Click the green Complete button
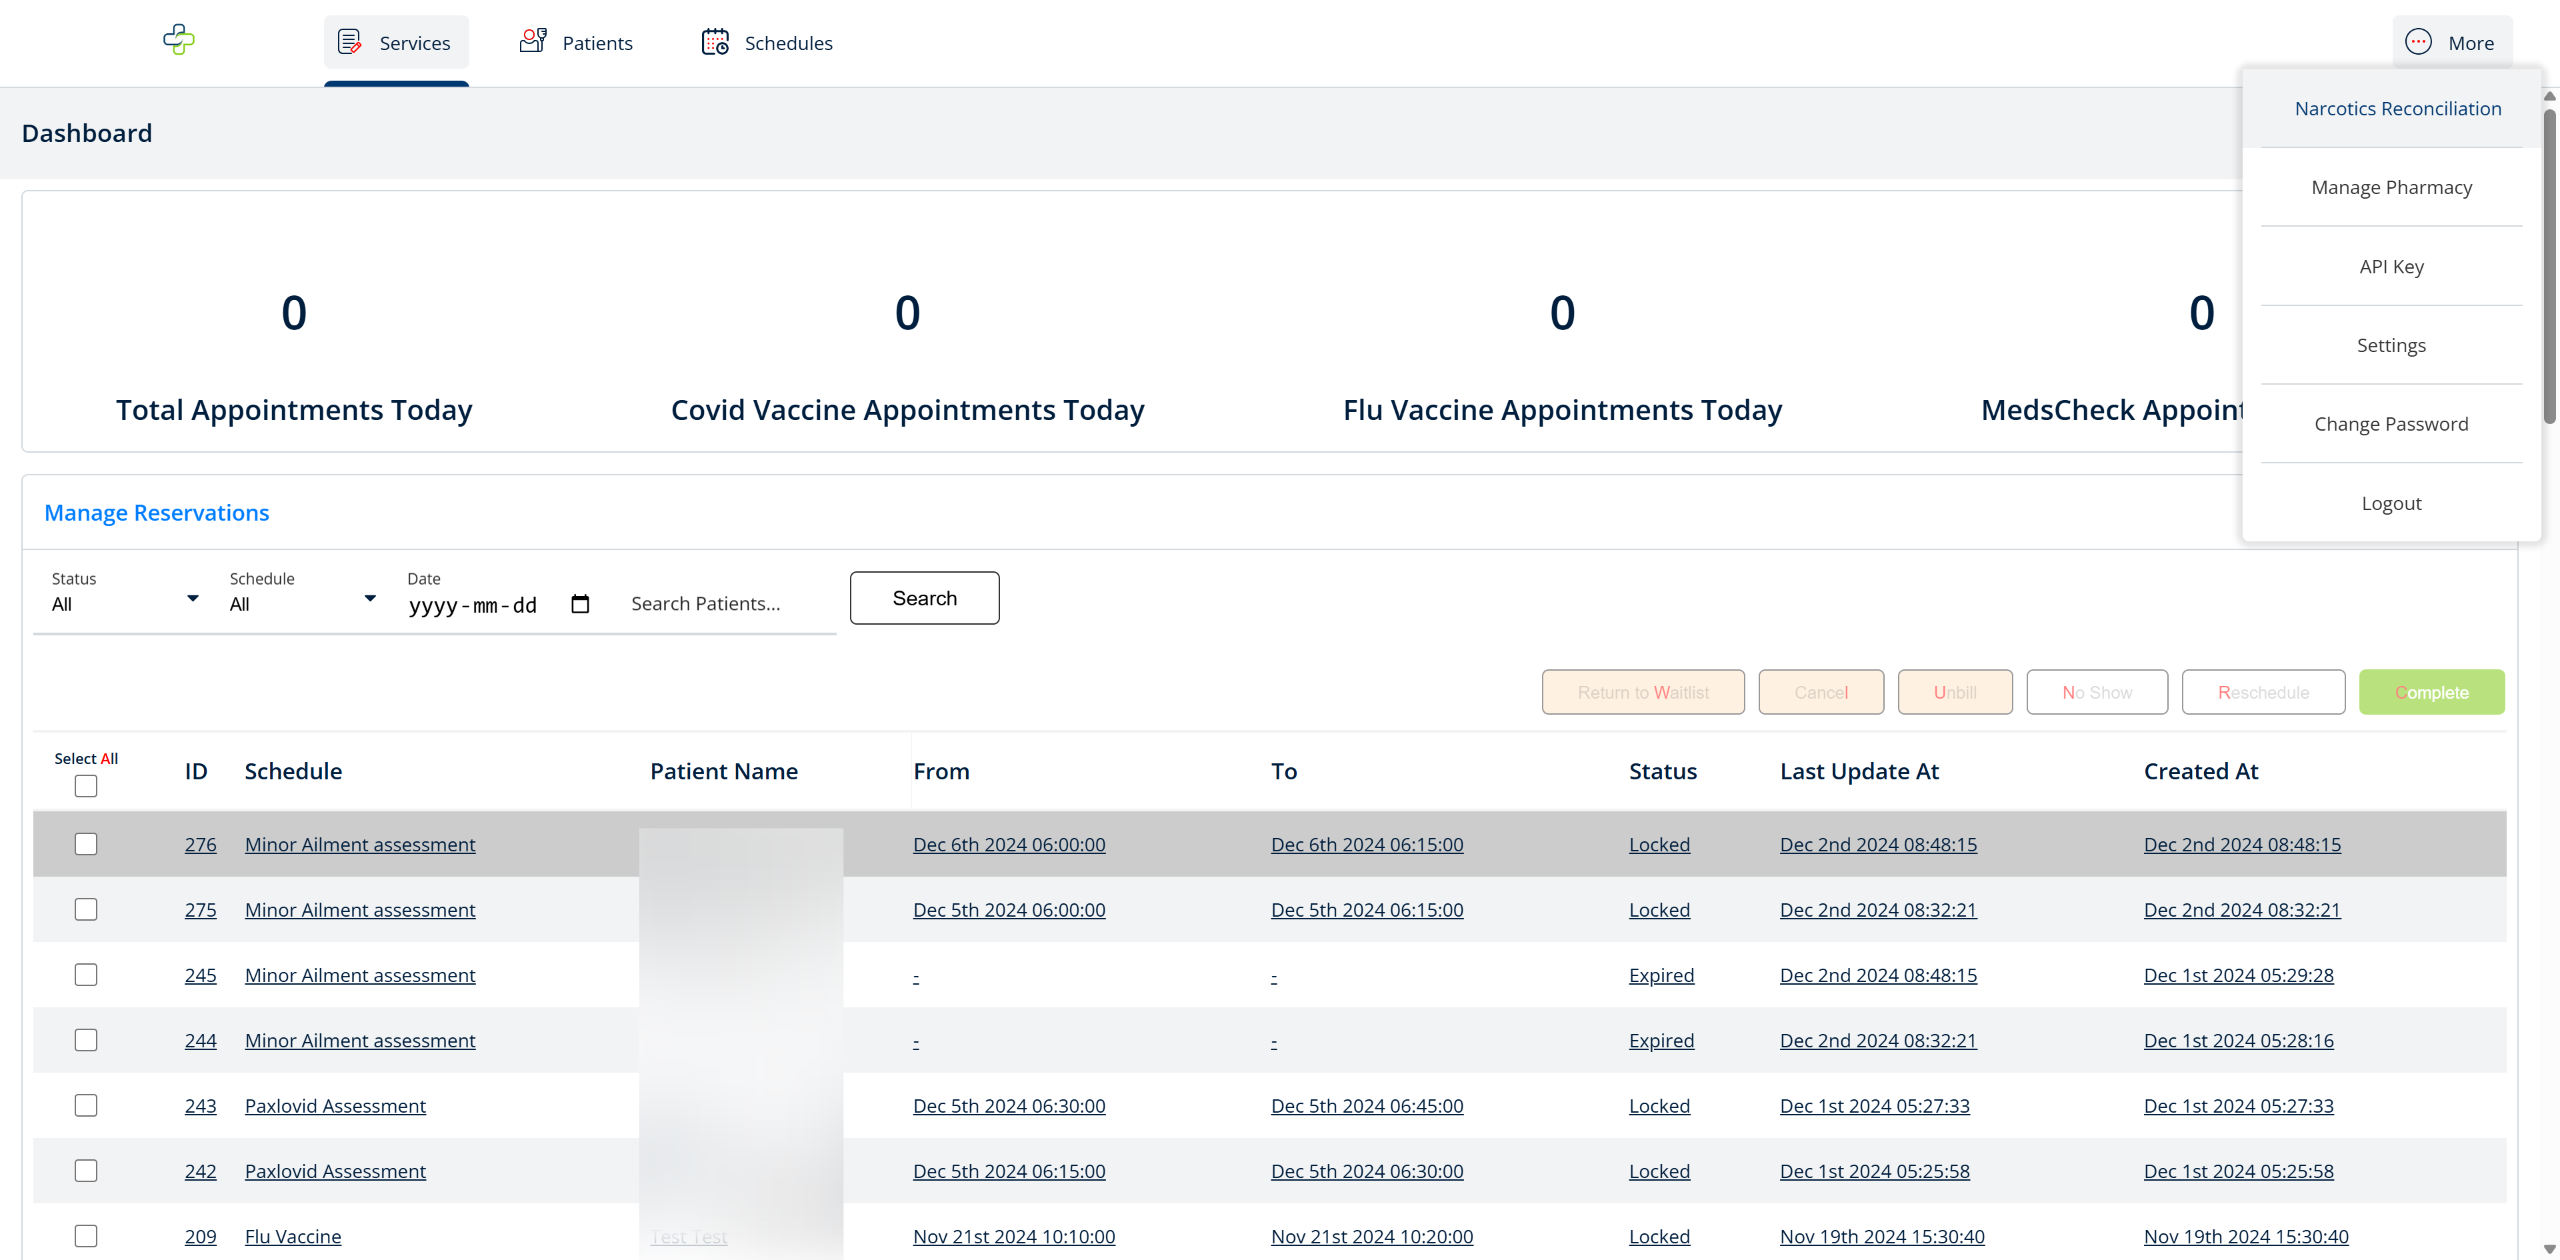This screenshot has height=1260, width=2560. point(2431,692)
